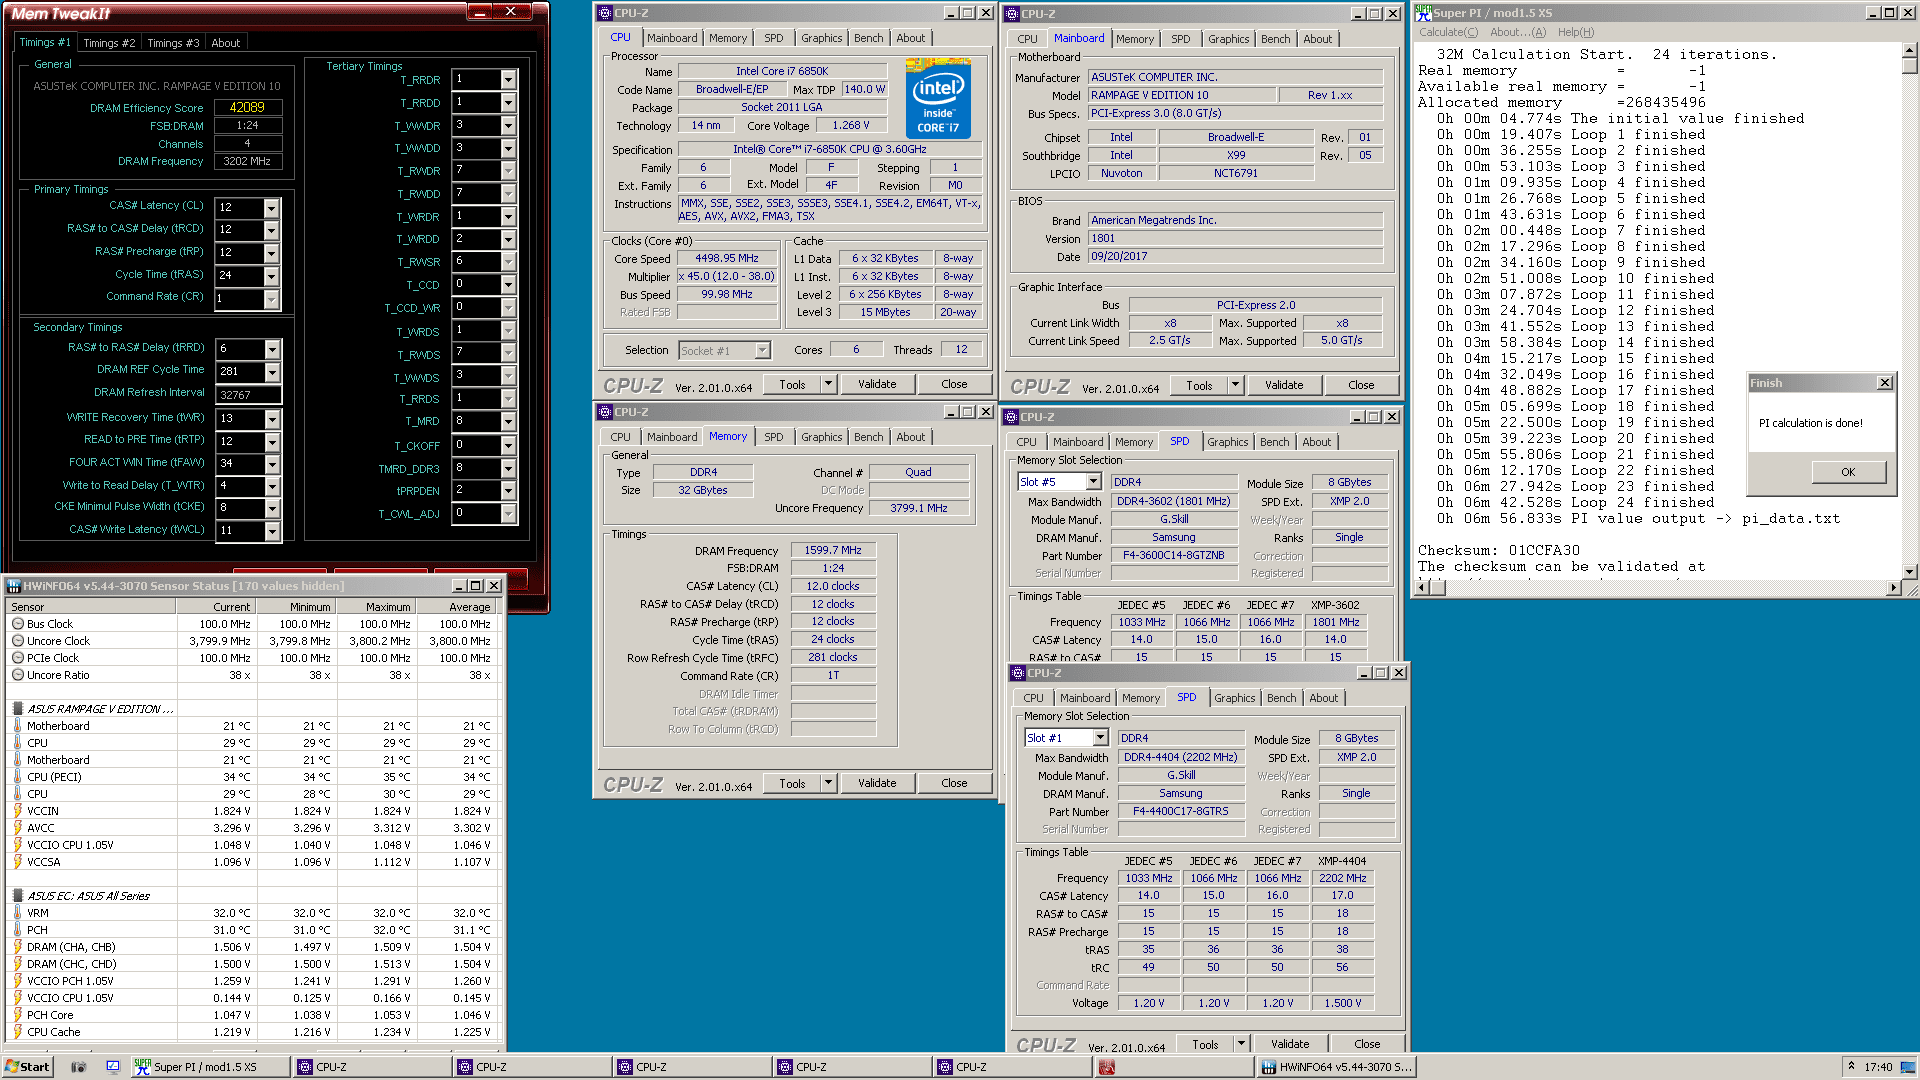Image resolution: width=1920 pixels, height=1080 pixels.
Task: Open the Socket #1 selection dropdown in CPU-Z
Action: tap(762, 351)
